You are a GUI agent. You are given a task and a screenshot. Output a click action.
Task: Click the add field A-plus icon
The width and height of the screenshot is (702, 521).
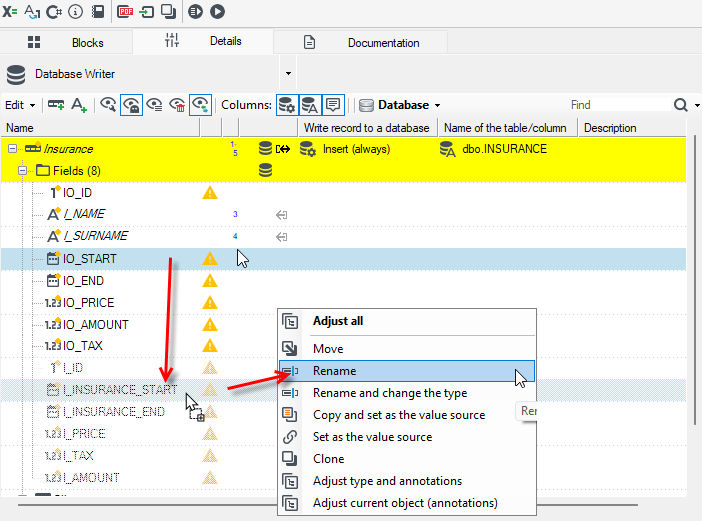pyautogui.click(x=79, y=105)
